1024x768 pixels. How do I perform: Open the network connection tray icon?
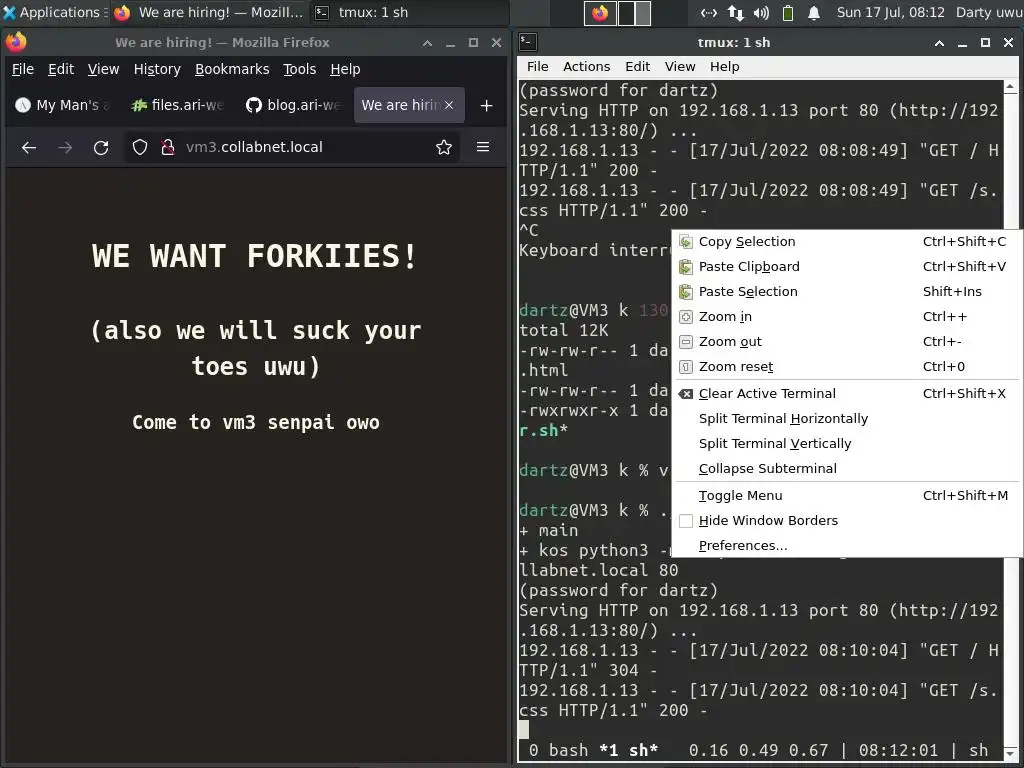click(709, 12)
